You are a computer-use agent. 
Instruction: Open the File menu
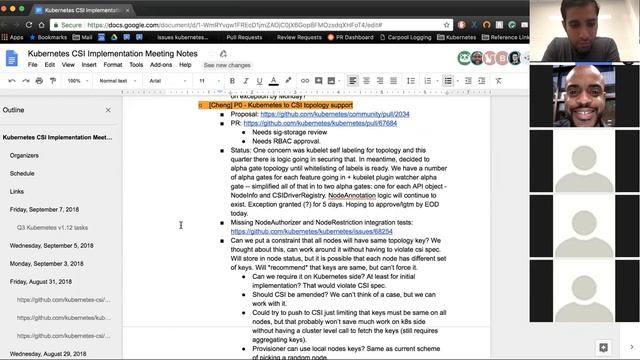(33, 65)
